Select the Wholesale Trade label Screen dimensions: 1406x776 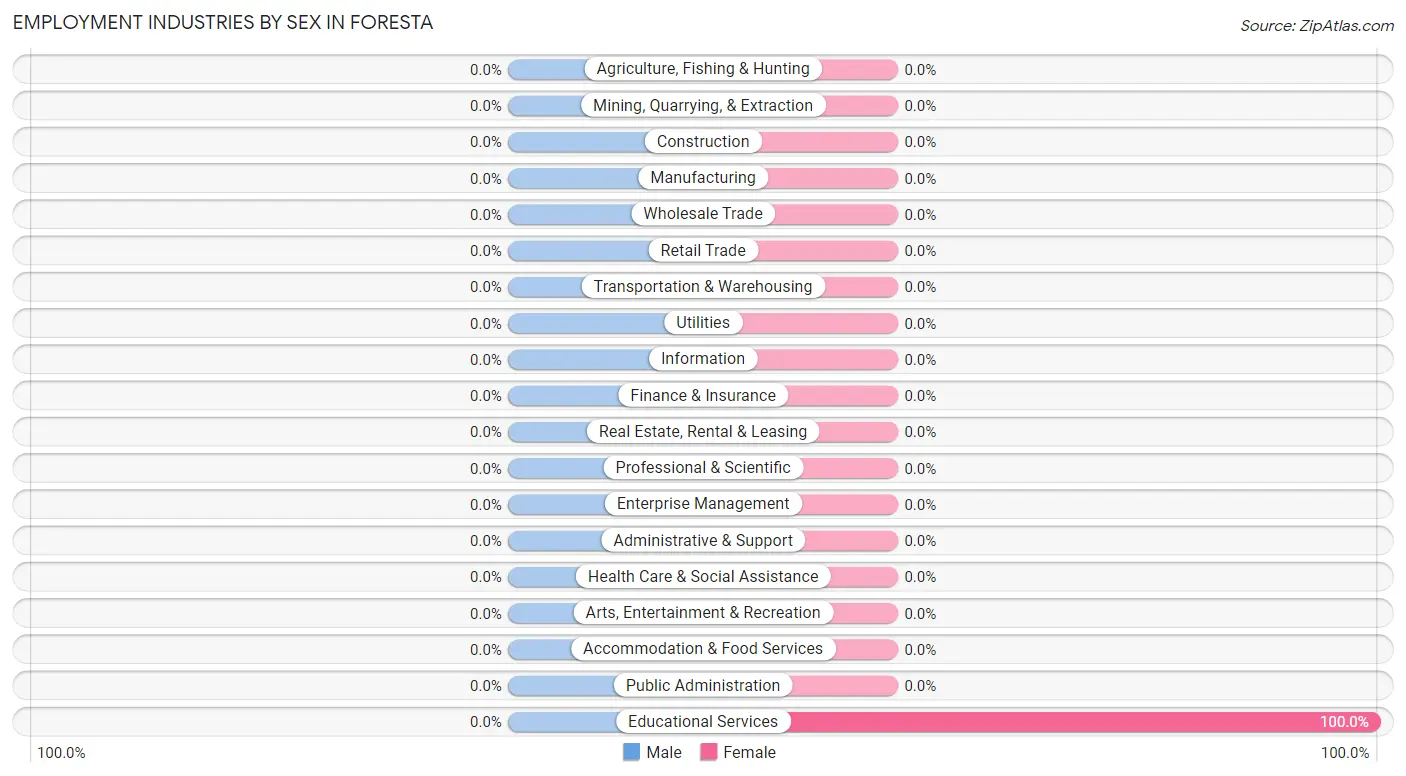pyautogui.click(x=703, y=214)
